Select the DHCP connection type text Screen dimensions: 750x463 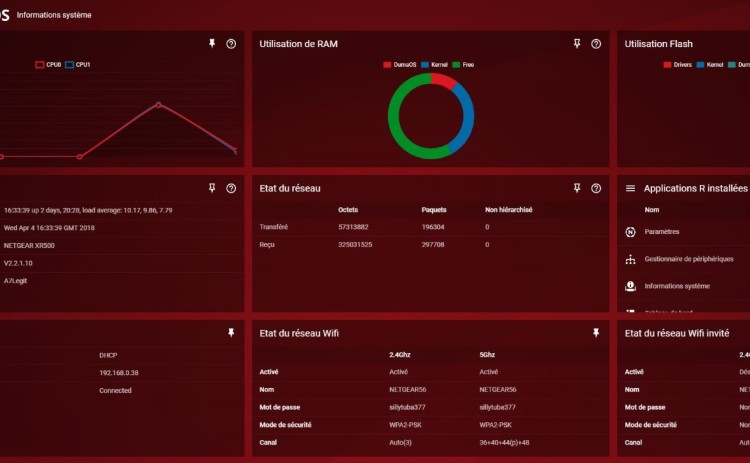pos(108,355)
